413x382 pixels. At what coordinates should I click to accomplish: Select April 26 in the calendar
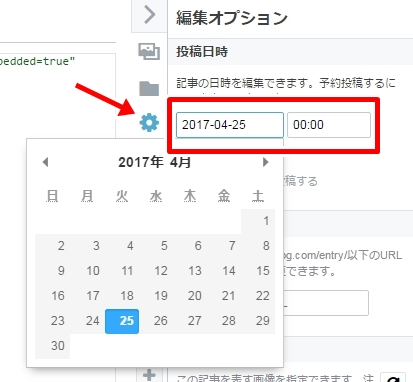[156, 321]
